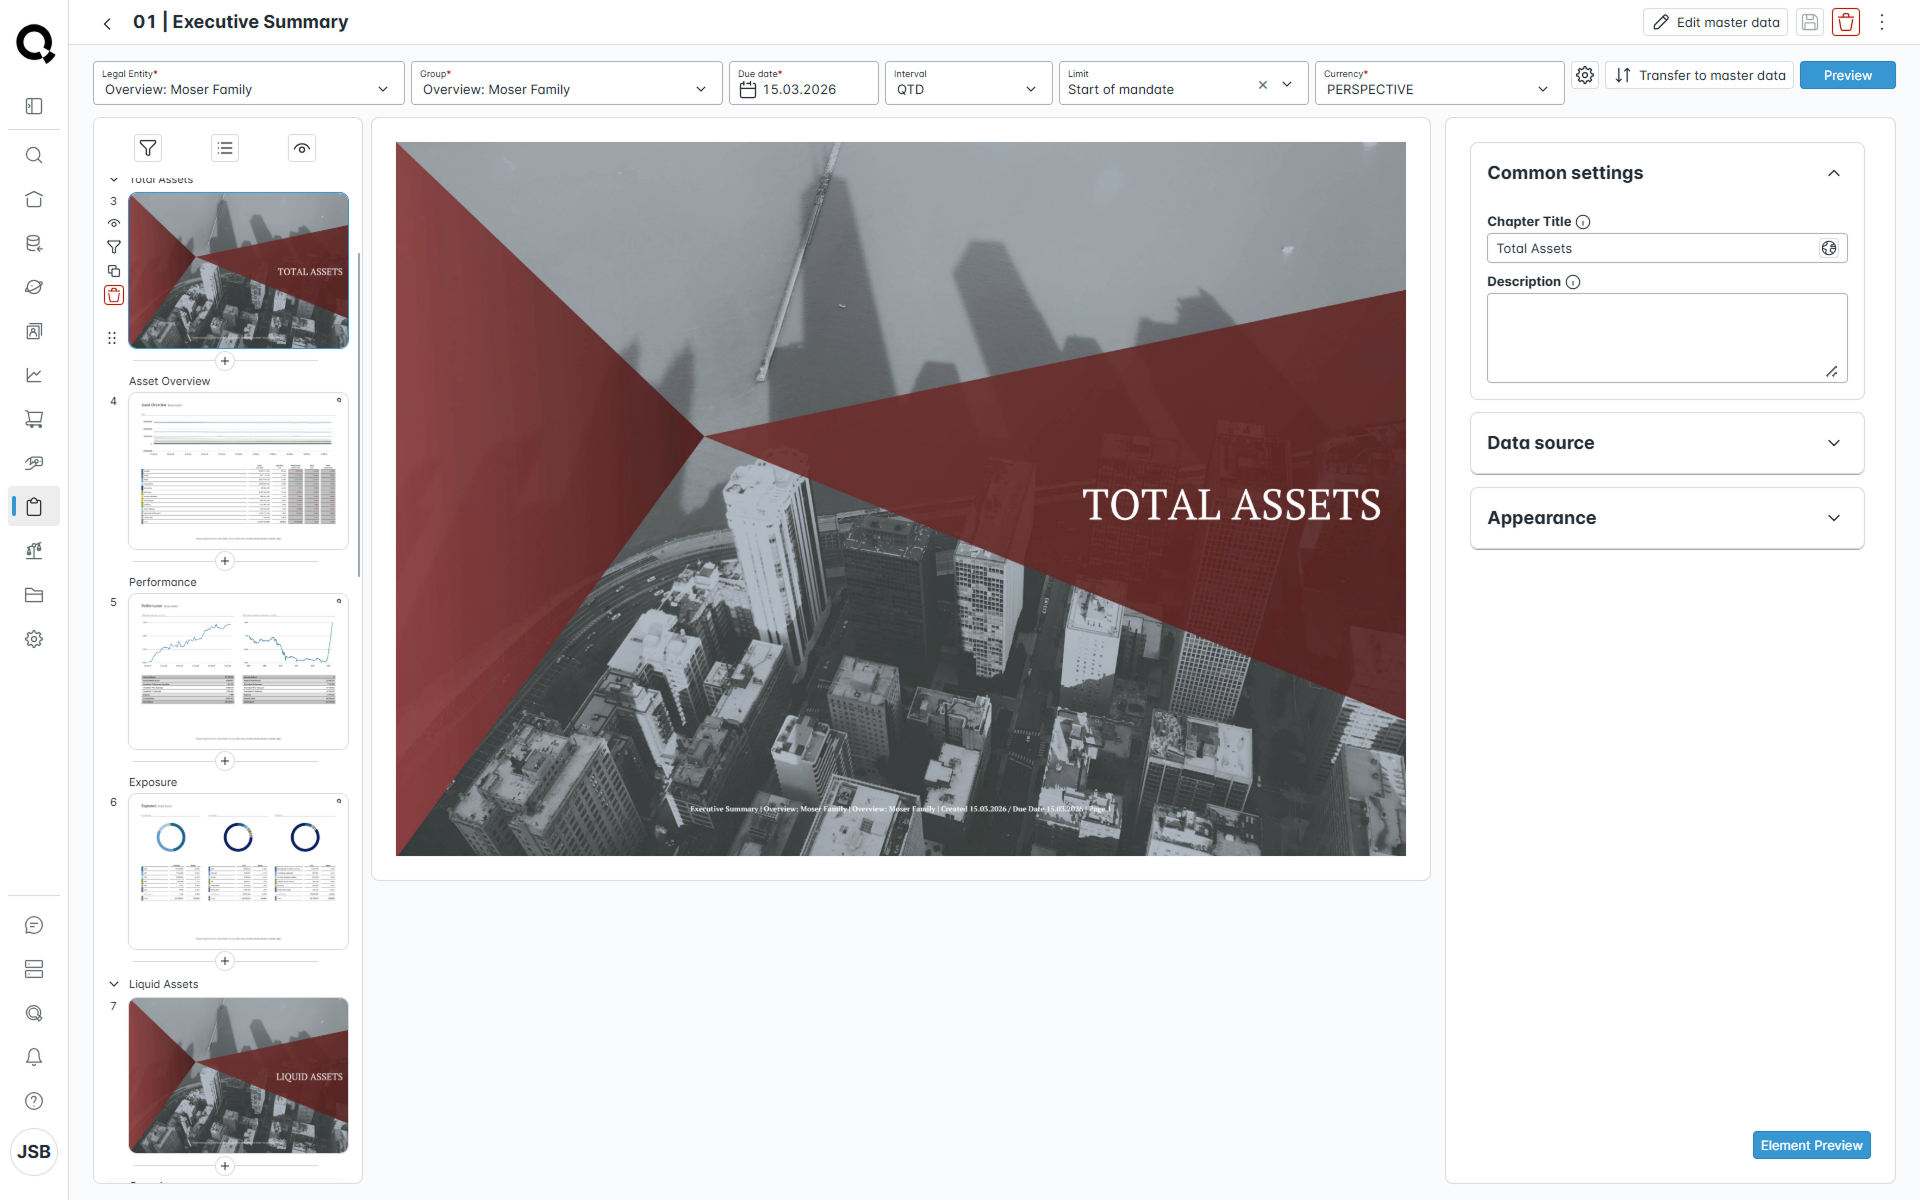
Task: Open the search icon in left sidebar
Action: pos(34,155)
